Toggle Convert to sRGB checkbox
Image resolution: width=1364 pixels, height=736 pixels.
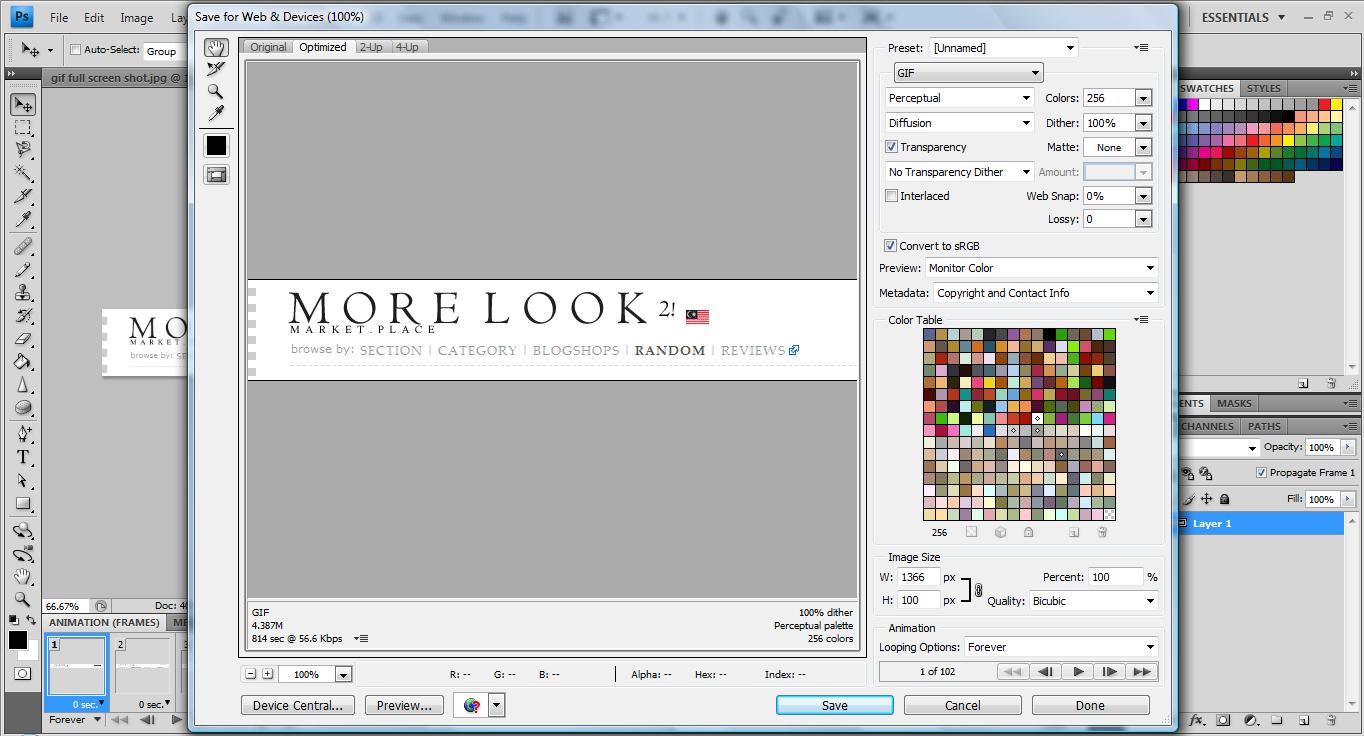click(890, 246)
